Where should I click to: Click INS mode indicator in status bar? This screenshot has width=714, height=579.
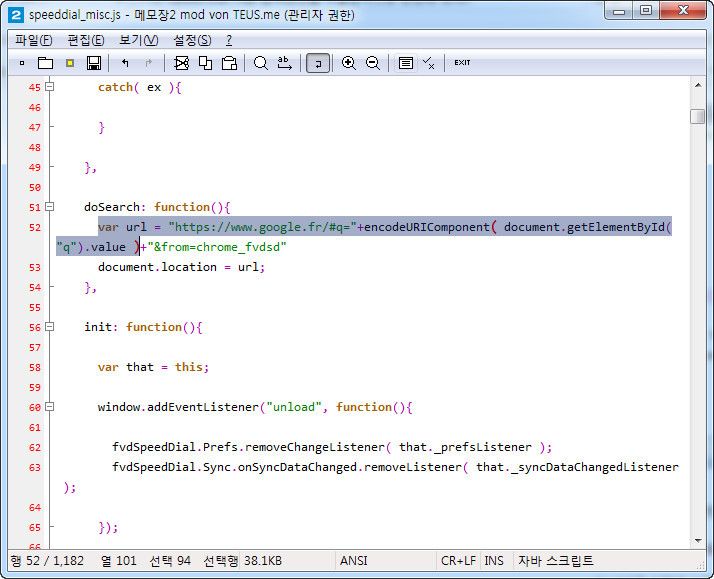[x=494, y=561]
